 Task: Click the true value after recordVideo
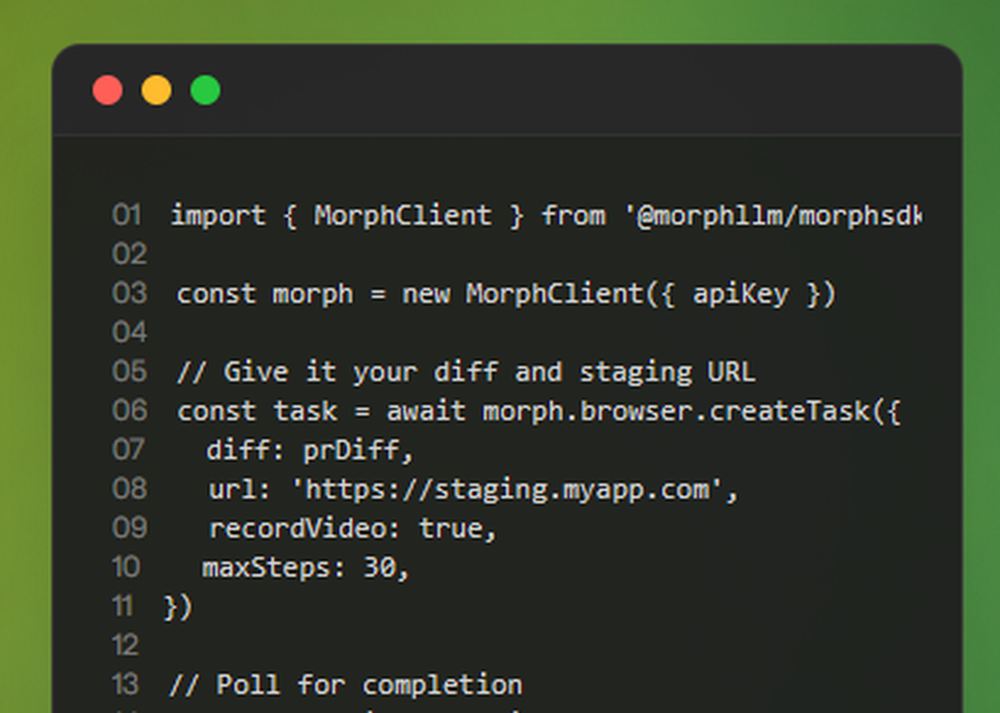[457, 529]
